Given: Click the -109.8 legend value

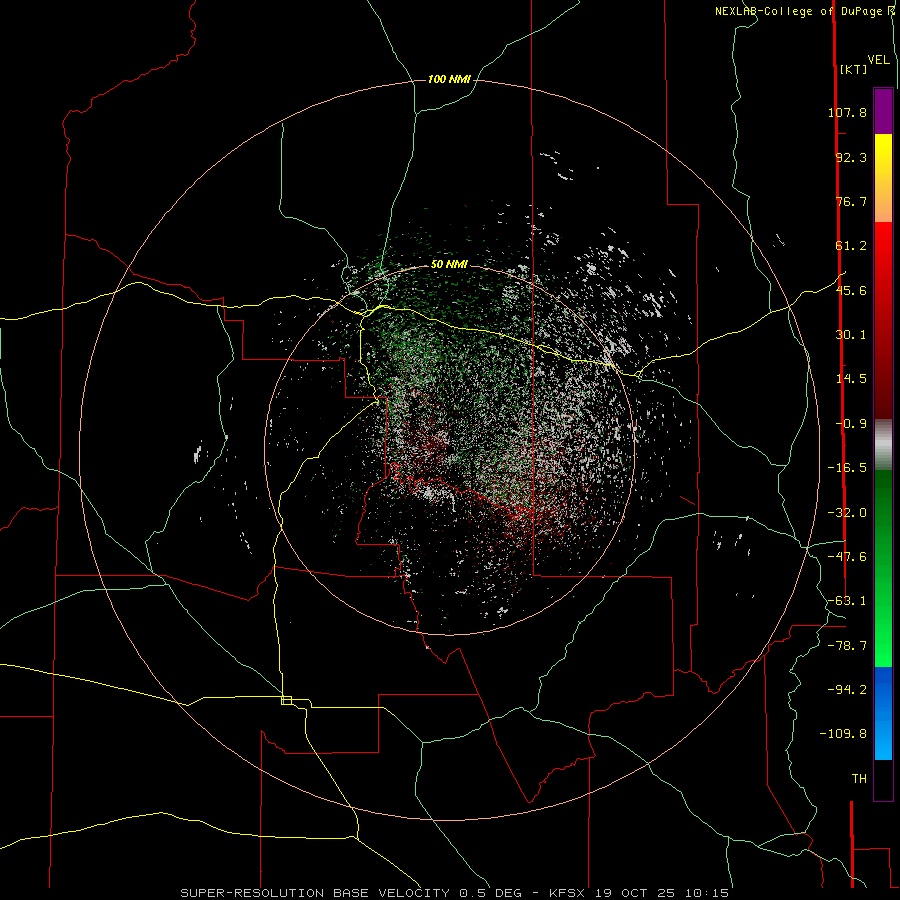Looking at the screenshot, I should pyautogui.click(x=843, y=734).
